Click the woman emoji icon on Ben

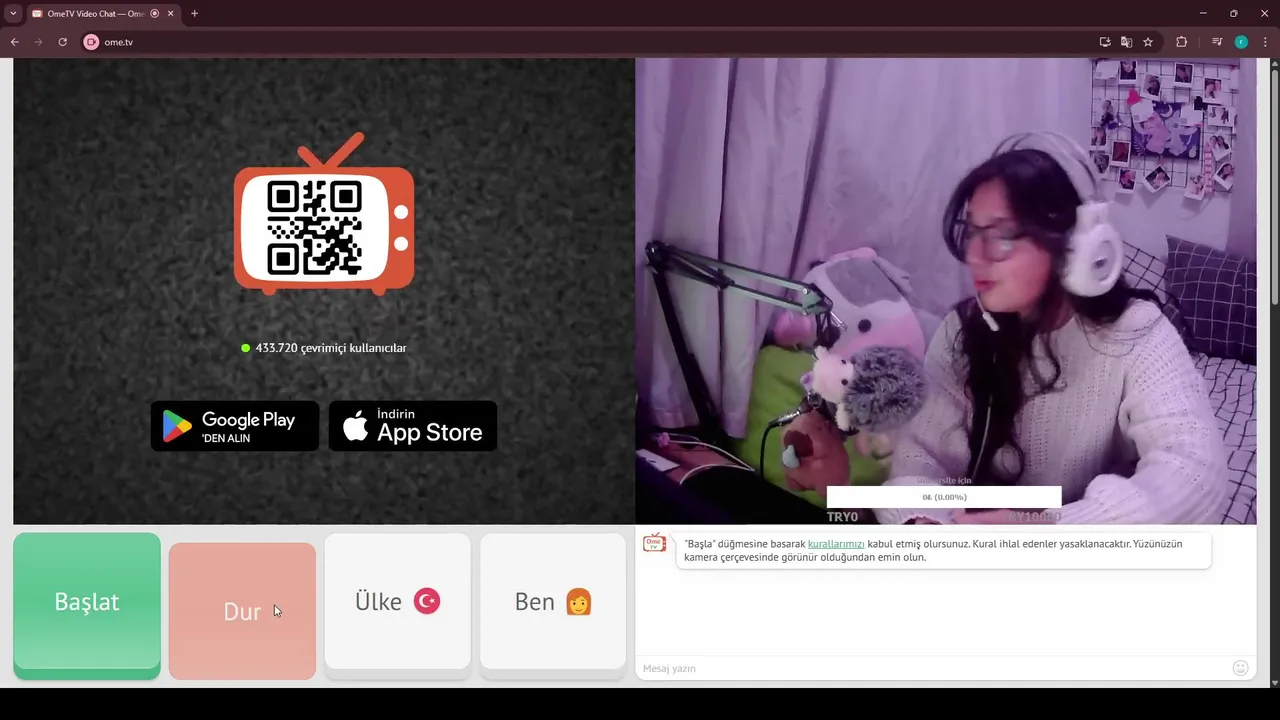click(579, 601)
